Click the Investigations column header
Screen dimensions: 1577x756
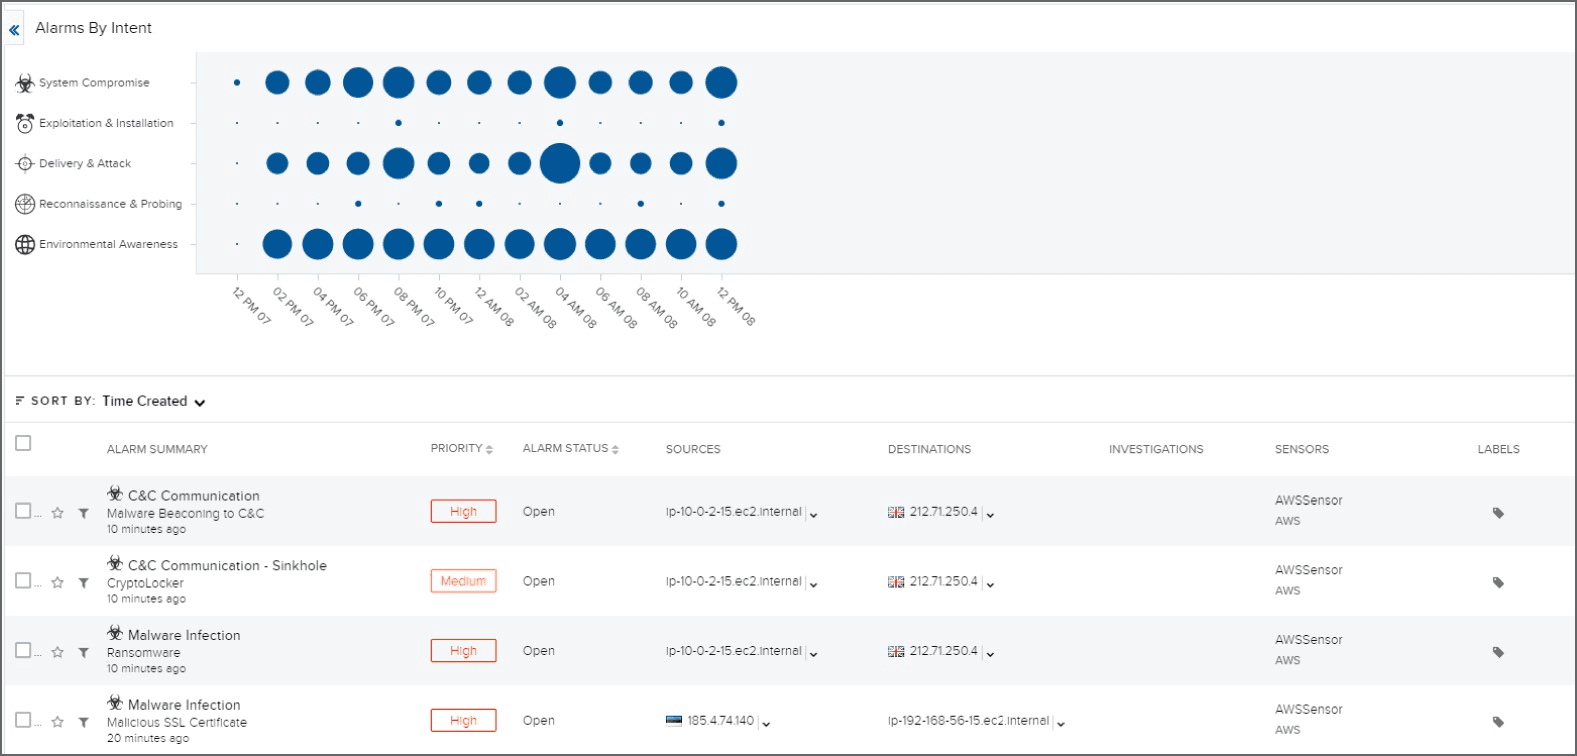pos(1156,450)
